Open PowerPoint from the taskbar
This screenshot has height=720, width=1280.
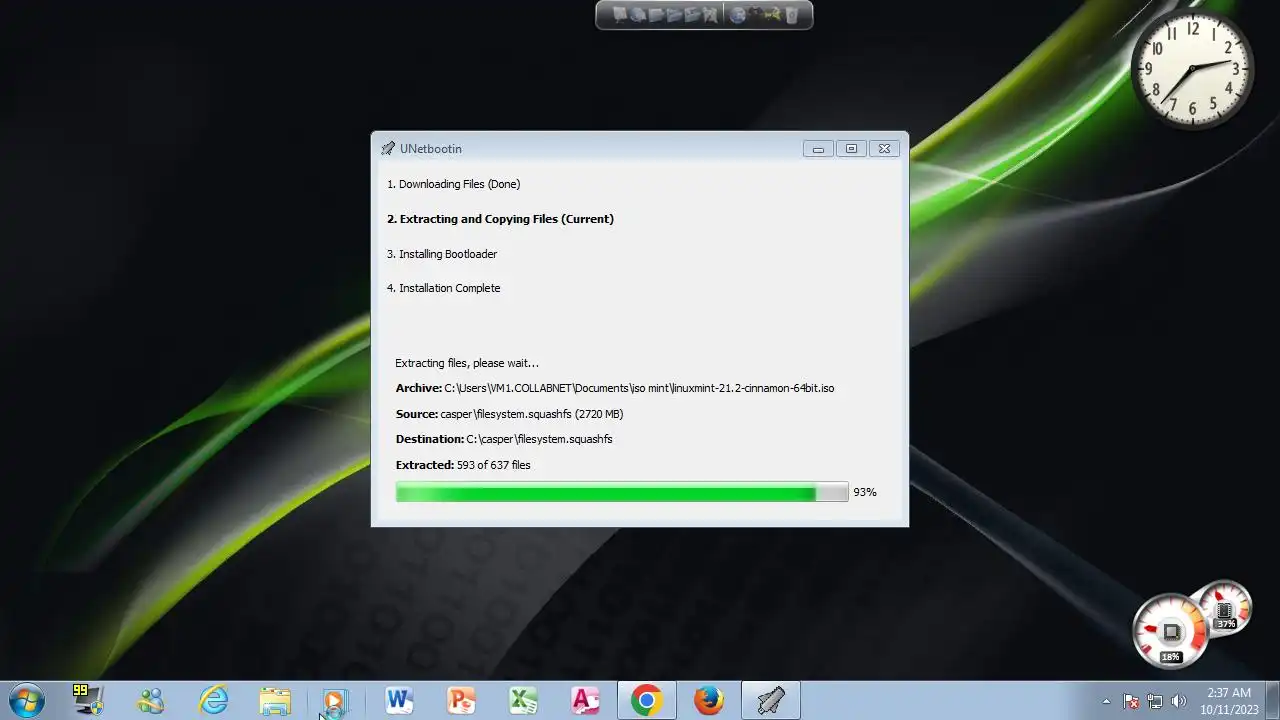[x=461, y=700]
